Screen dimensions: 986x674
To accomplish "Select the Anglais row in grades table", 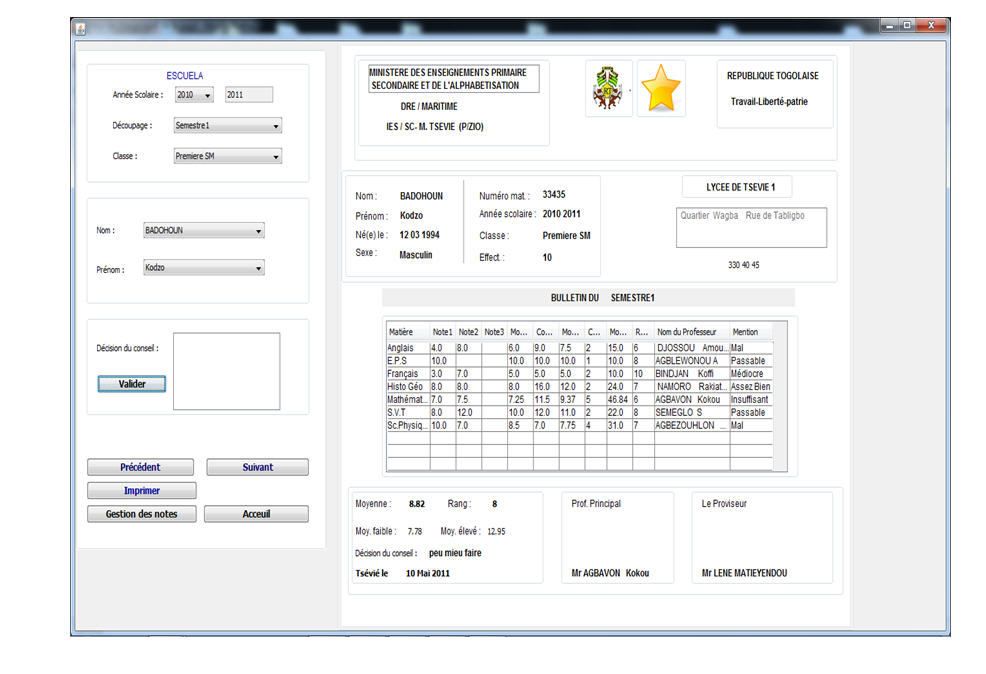I will pyautogui.click(x=407, y=348).
